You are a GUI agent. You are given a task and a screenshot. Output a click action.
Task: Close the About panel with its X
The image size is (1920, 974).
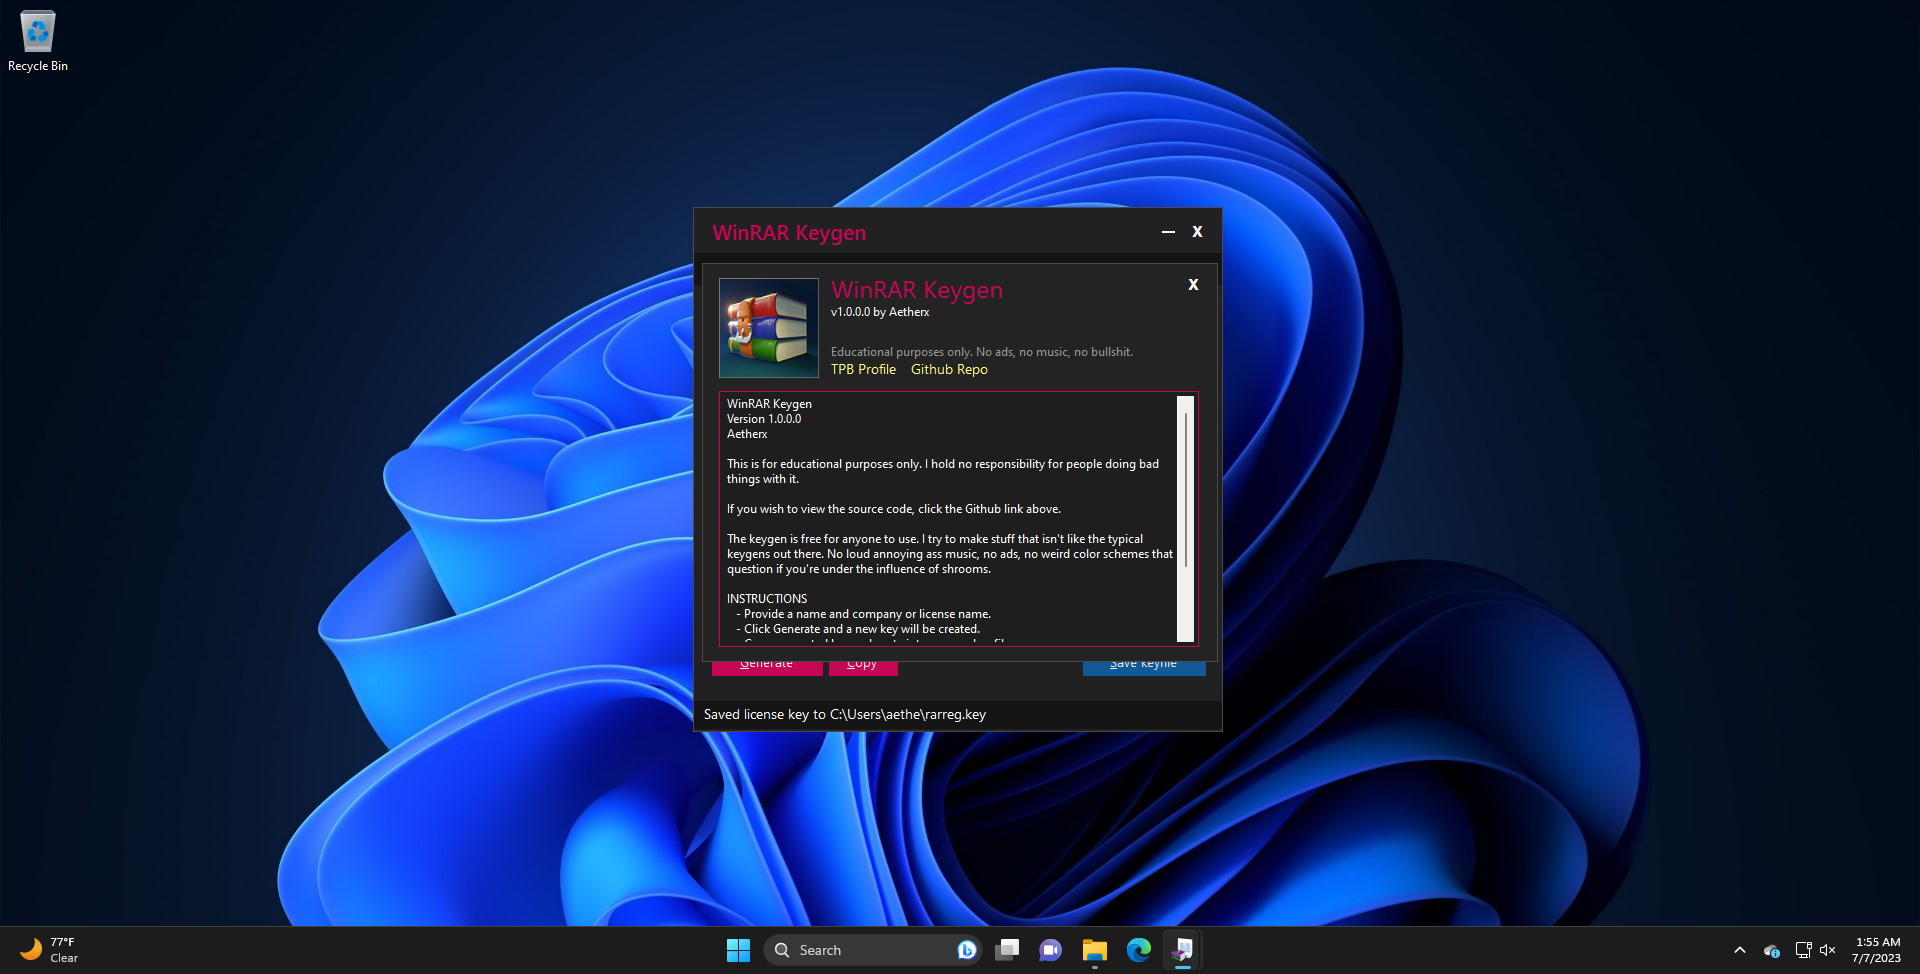click(1193, 285)
